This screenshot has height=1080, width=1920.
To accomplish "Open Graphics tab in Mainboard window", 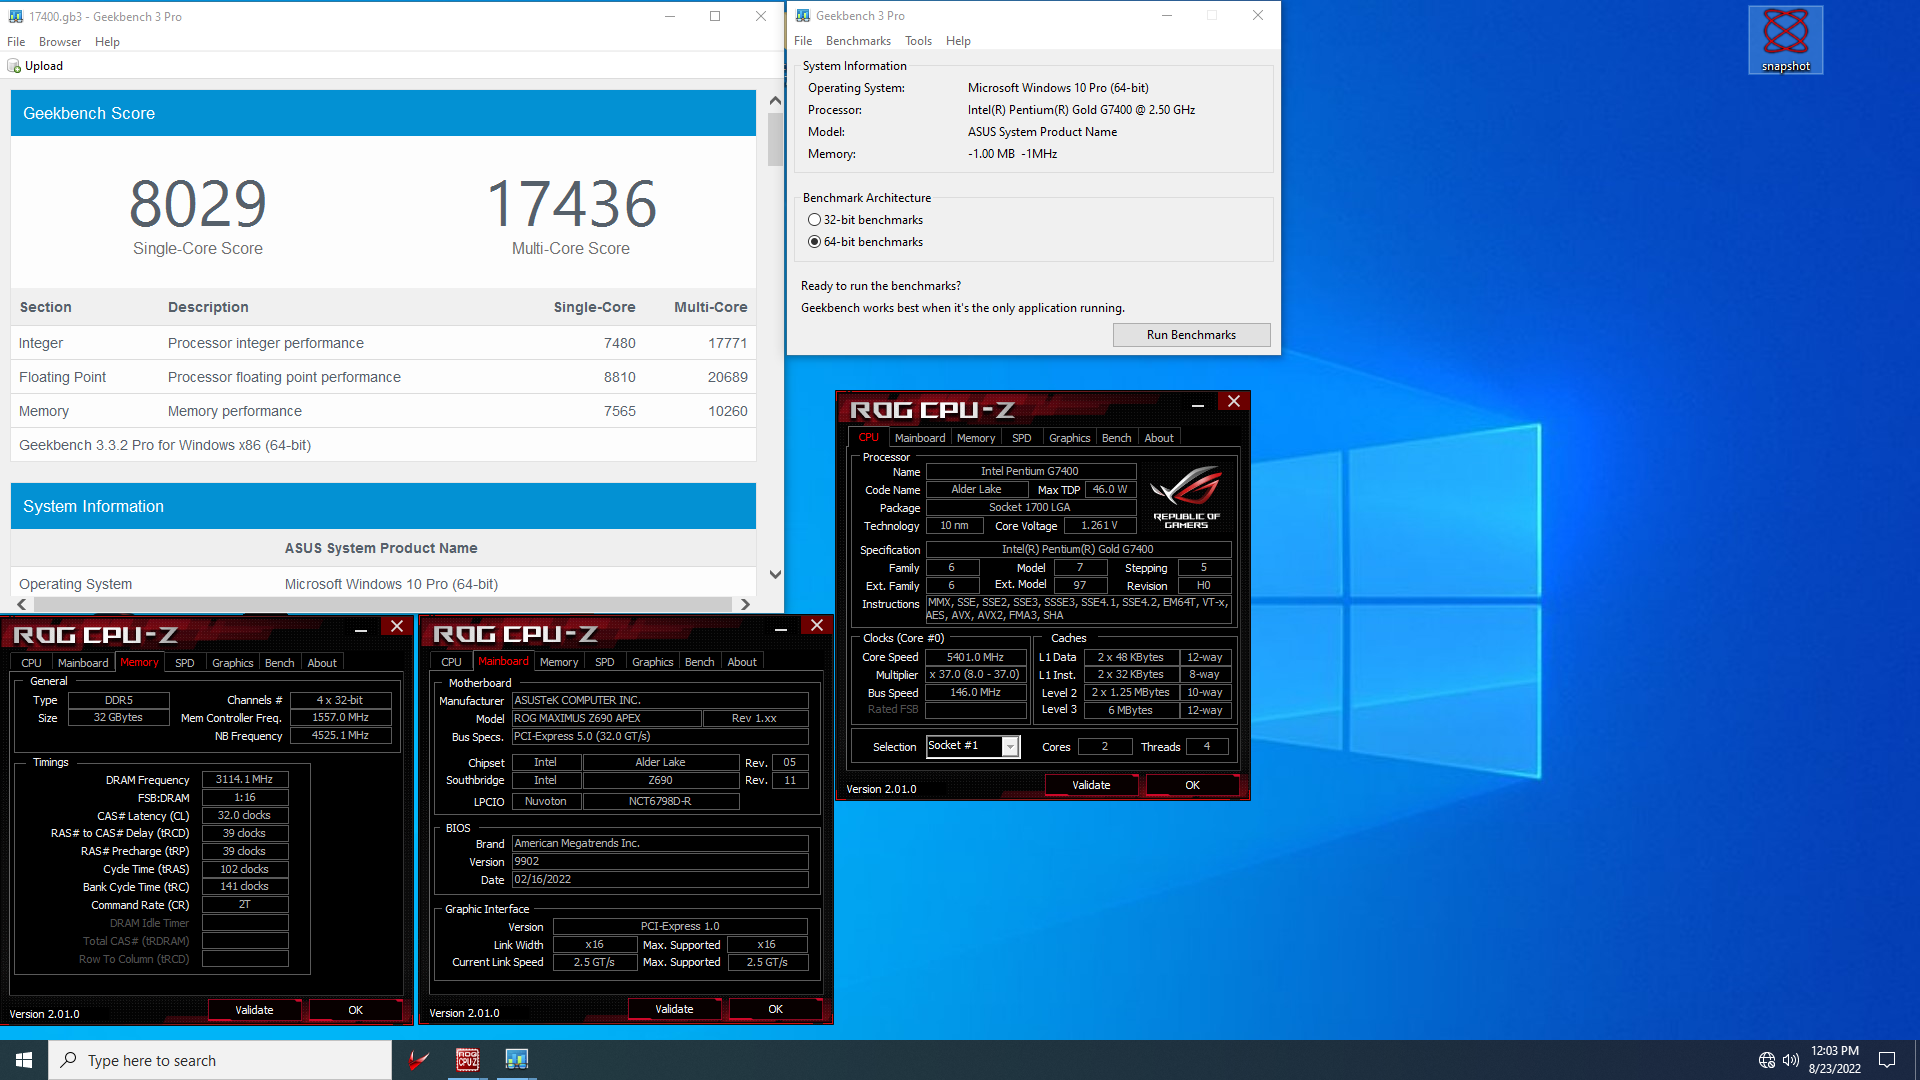I will tap(652, 662).
